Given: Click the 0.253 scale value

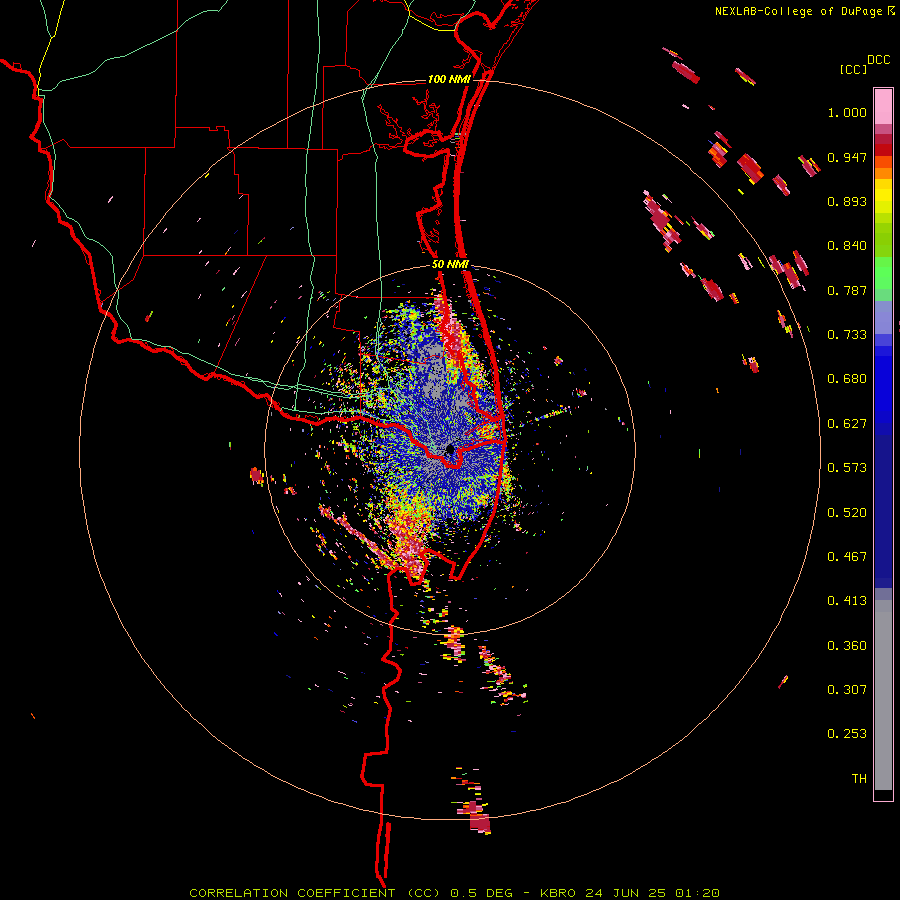Looking at the screenshot, I should pos(847,734).
